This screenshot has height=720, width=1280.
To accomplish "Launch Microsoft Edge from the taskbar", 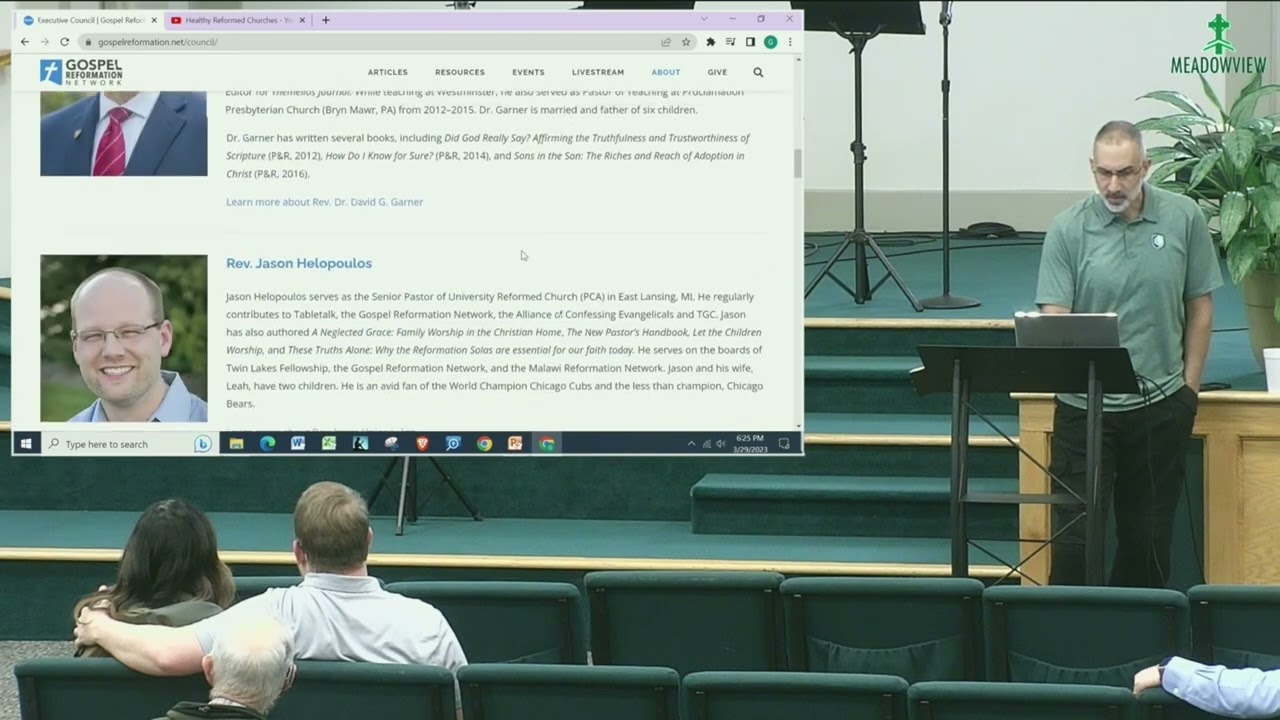I will pyautogui.click(x=267, y=444).
